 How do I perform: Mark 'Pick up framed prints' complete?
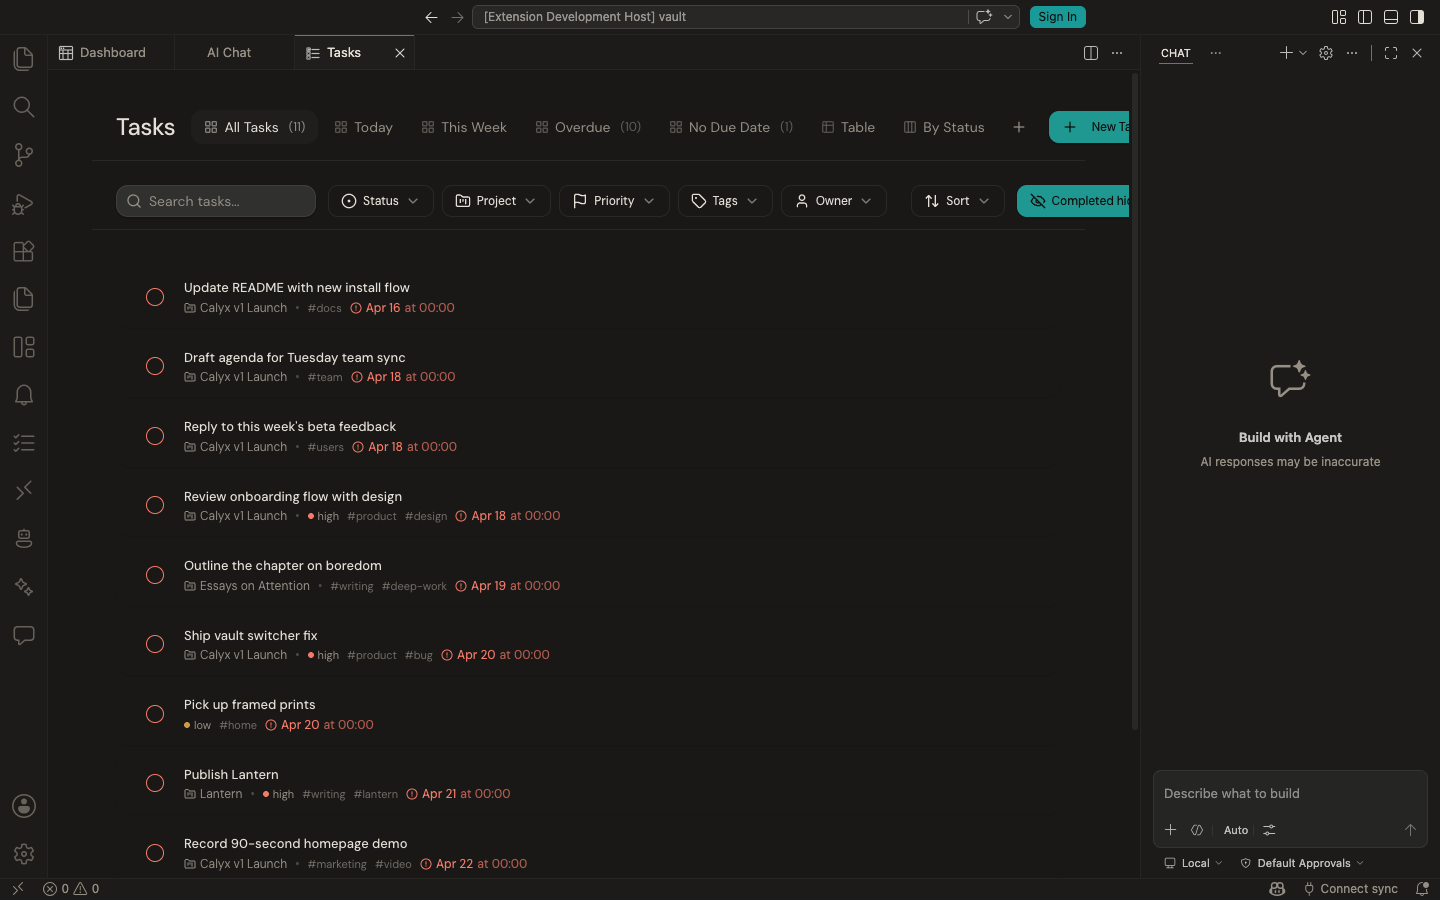[x=155, y=714]
